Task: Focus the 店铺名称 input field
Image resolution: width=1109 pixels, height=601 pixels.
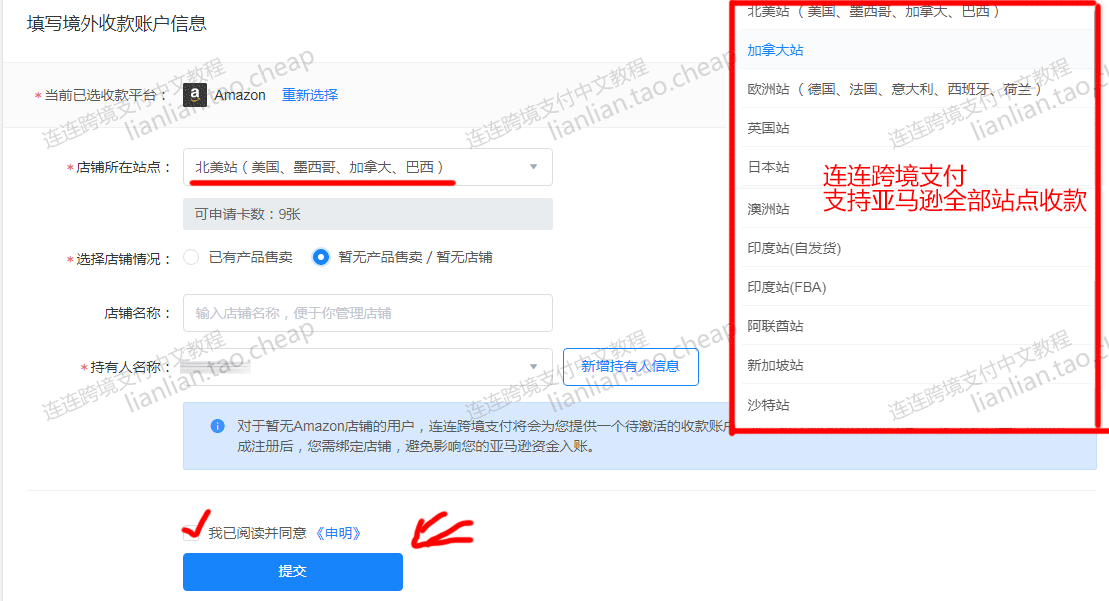Action: coord(367,313)
